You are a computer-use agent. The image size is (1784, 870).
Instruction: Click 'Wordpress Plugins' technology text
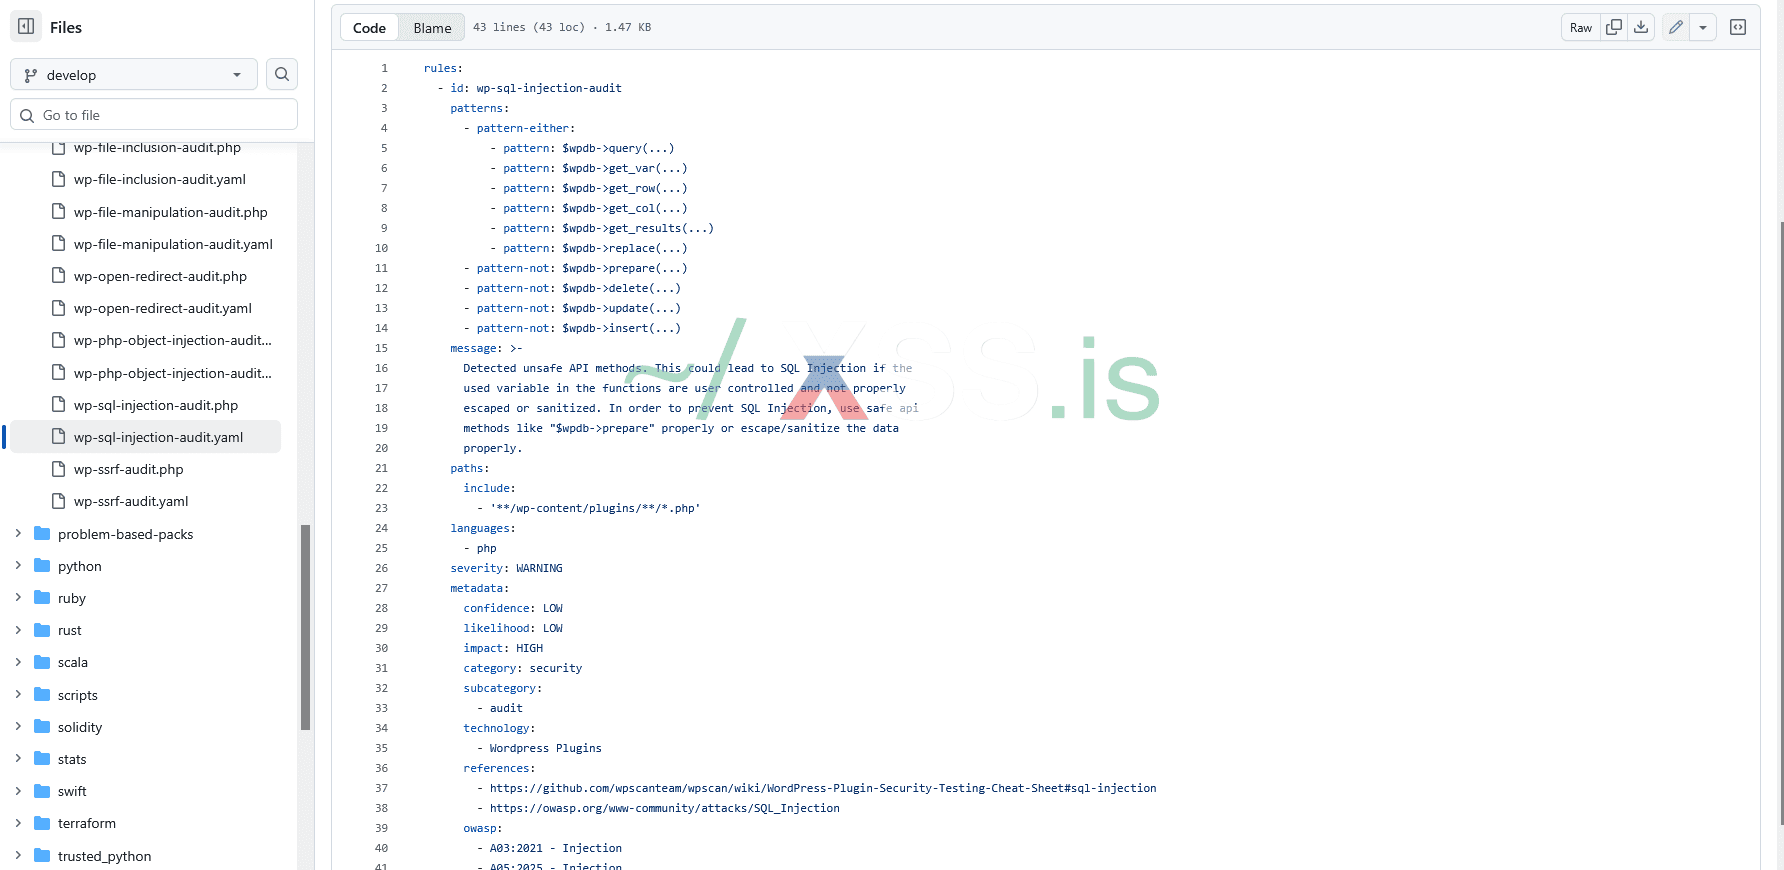546,748
